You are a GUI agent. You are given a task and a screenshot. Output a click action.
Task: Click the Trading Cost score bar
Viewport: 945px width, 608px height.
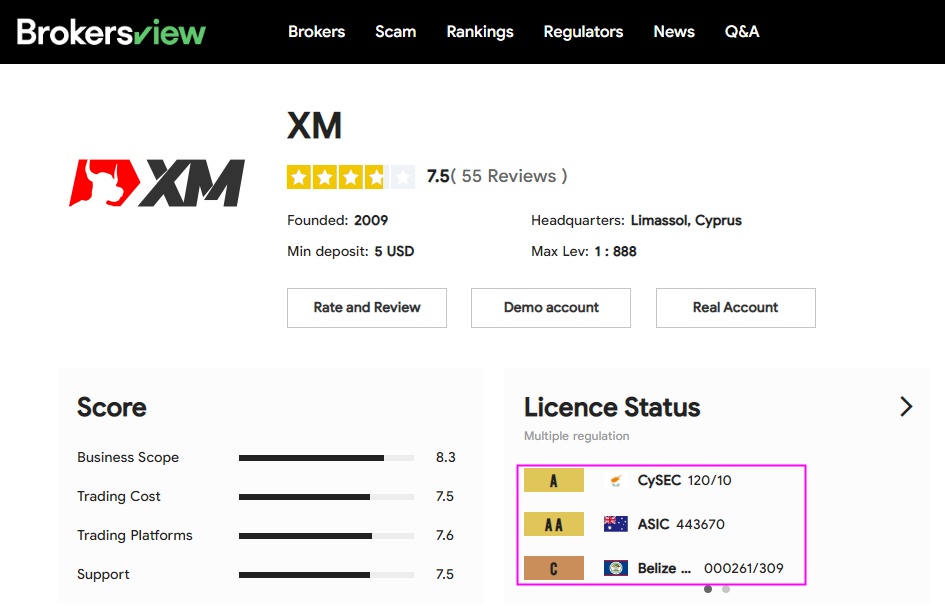326,497
